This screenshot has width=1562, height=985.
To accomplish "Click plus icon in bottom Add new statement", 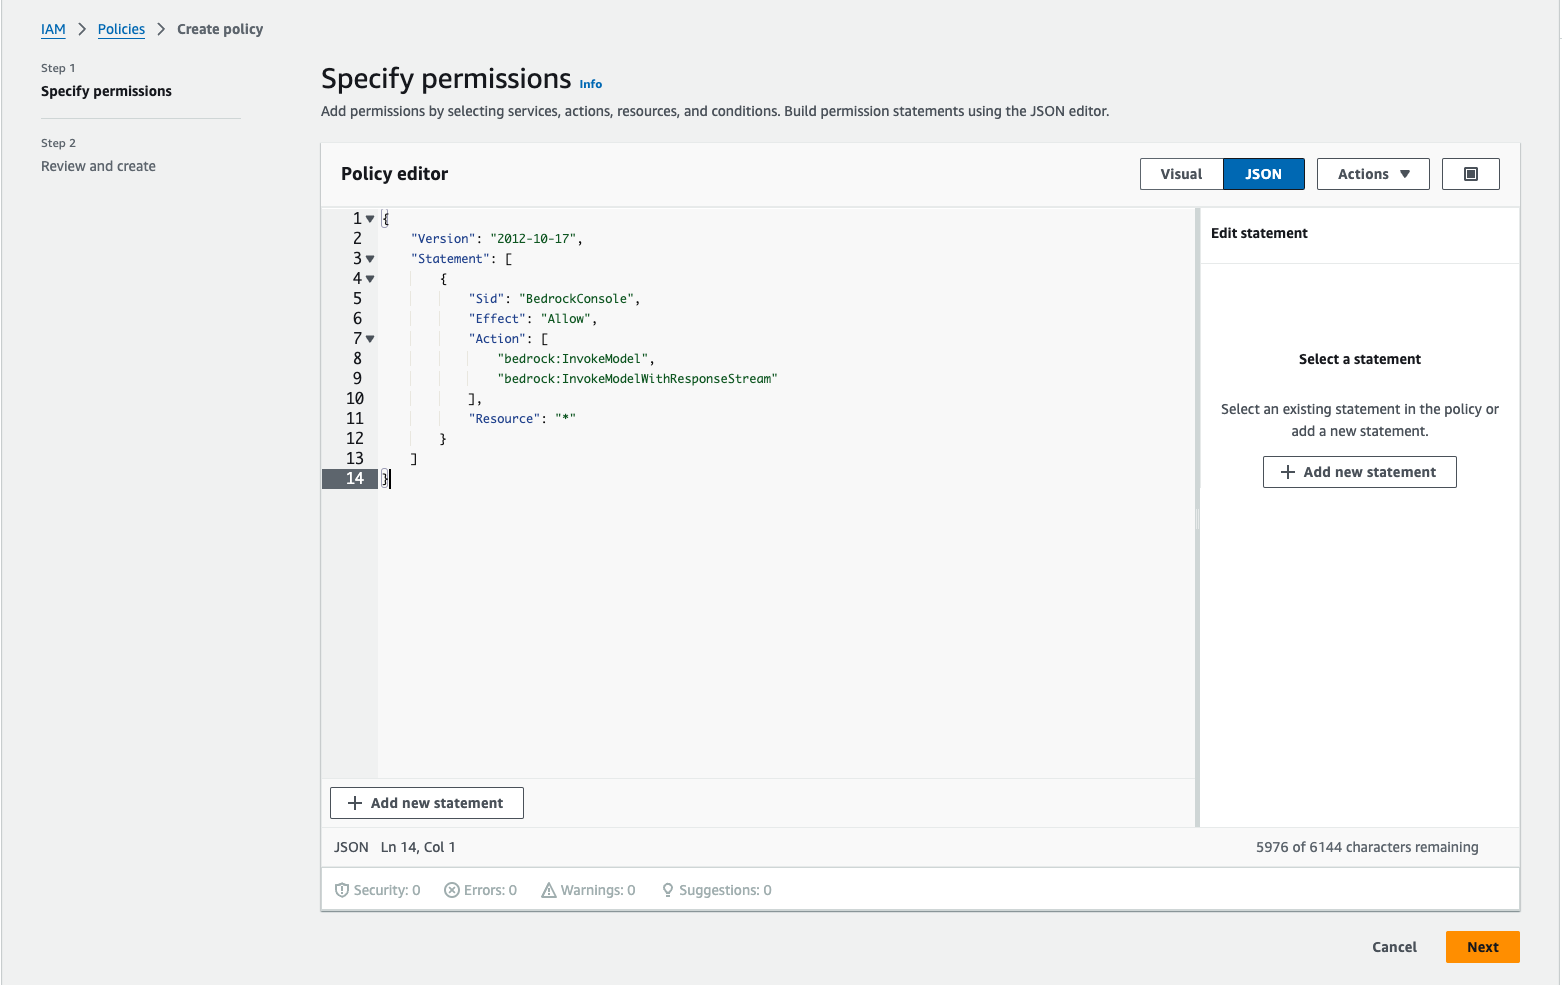I will tap(355, 803).
